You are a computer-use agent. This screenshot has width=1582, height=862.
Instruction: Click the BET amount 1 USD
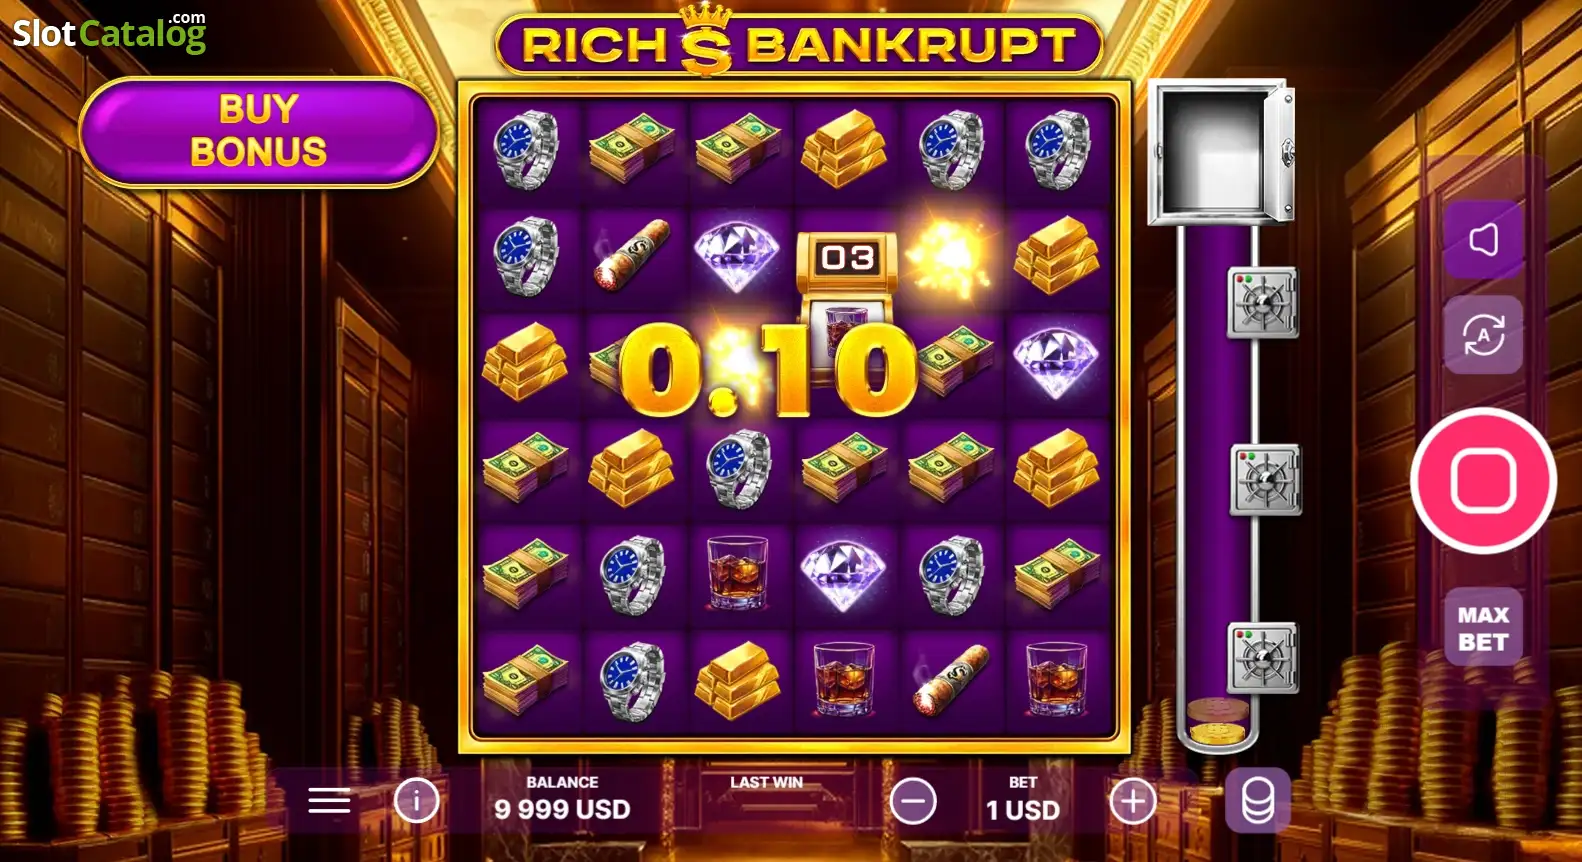pos(1023,810)
